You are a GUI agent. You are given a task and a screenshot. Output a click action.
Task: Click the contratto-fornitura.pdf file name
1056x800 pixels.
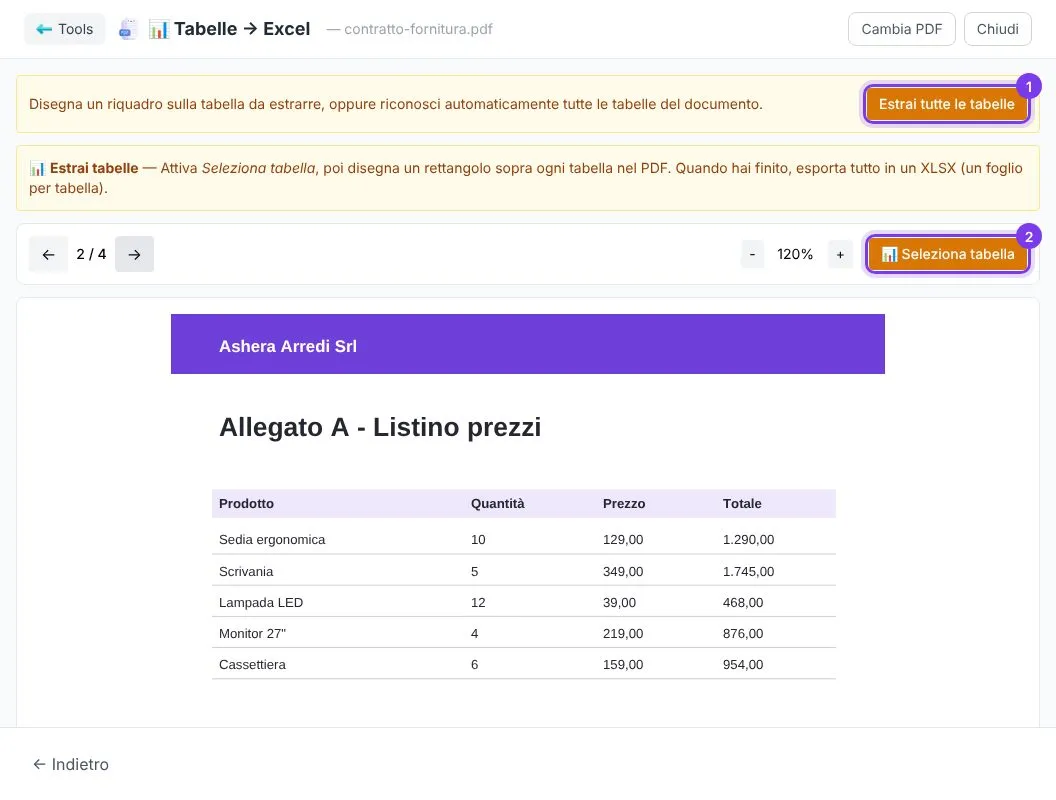(418, 29)
